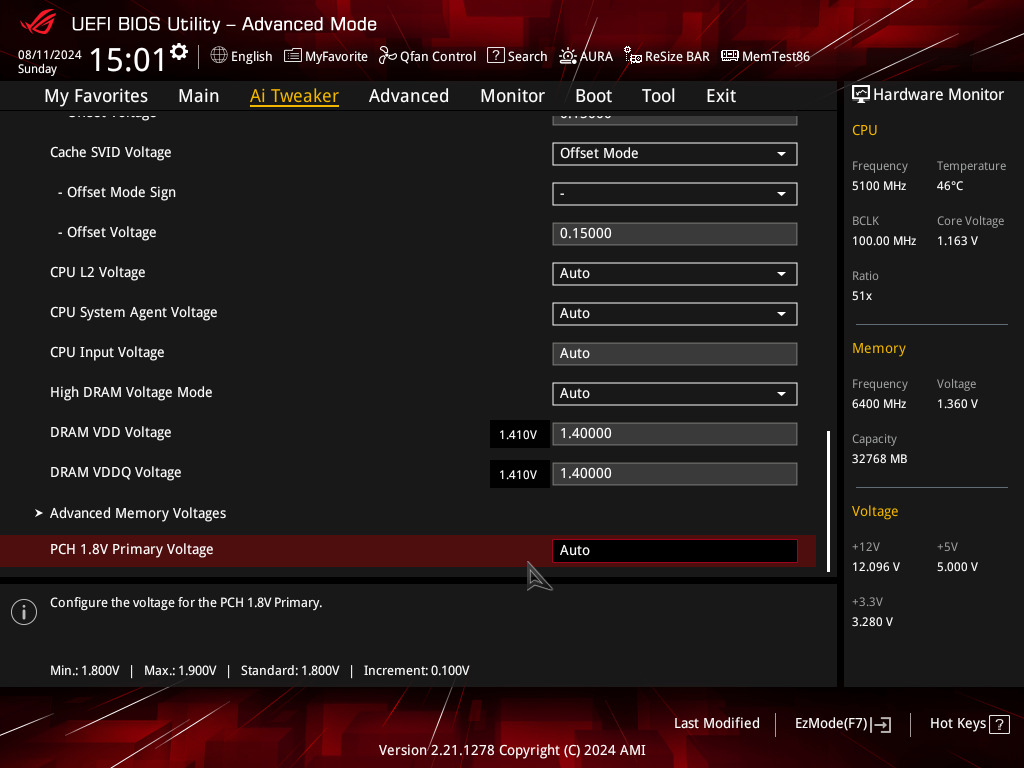Image resolution: width=1024 pixels, height=768 pixels.
Task: Open the AURA lighting icon
Action: (x=568, y=56)
